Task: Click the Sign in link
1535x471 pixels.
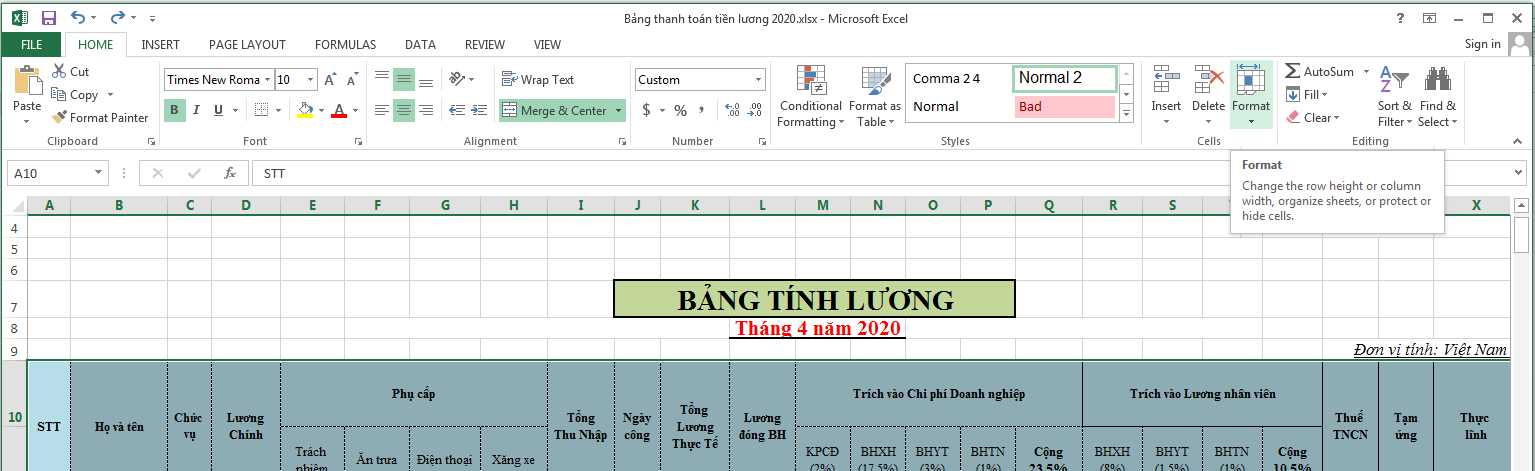Action: tap(1482, 44)
